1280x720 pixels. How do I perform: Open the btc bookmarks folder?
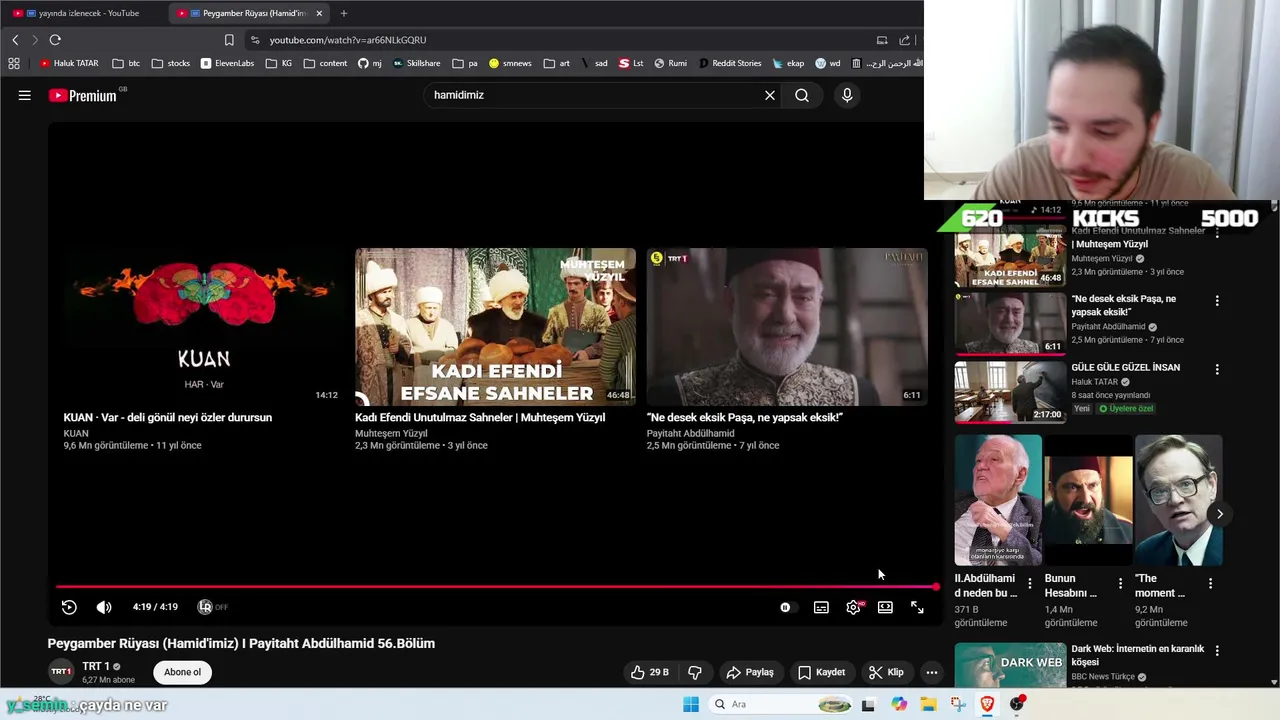tap(126, 63)
